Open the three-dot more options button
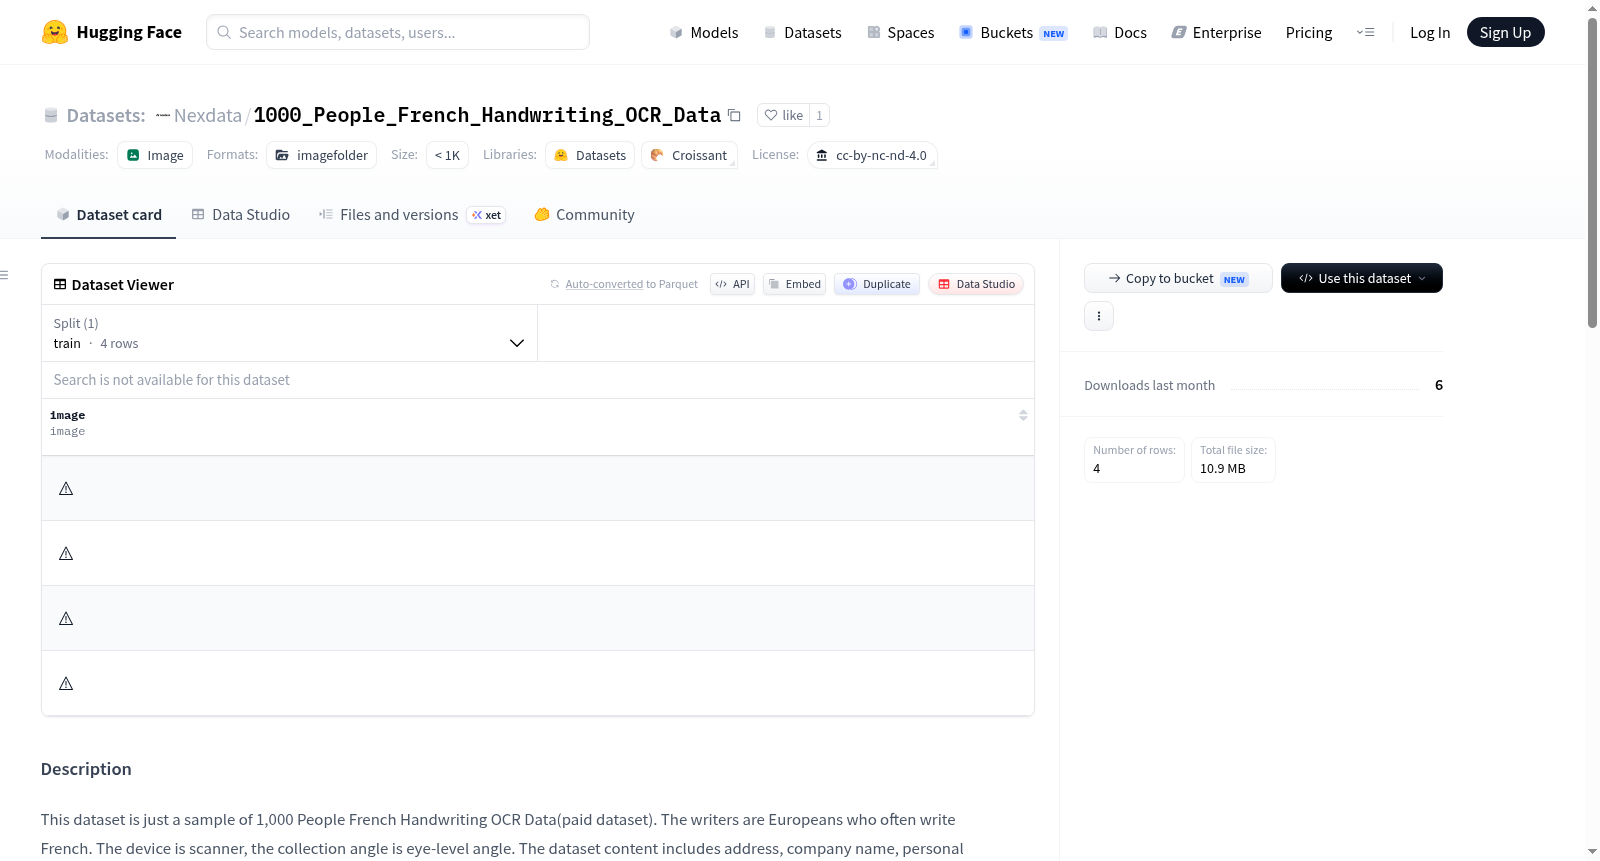The width and height of the screenshot is (1600, 861). click(1099, 316)
